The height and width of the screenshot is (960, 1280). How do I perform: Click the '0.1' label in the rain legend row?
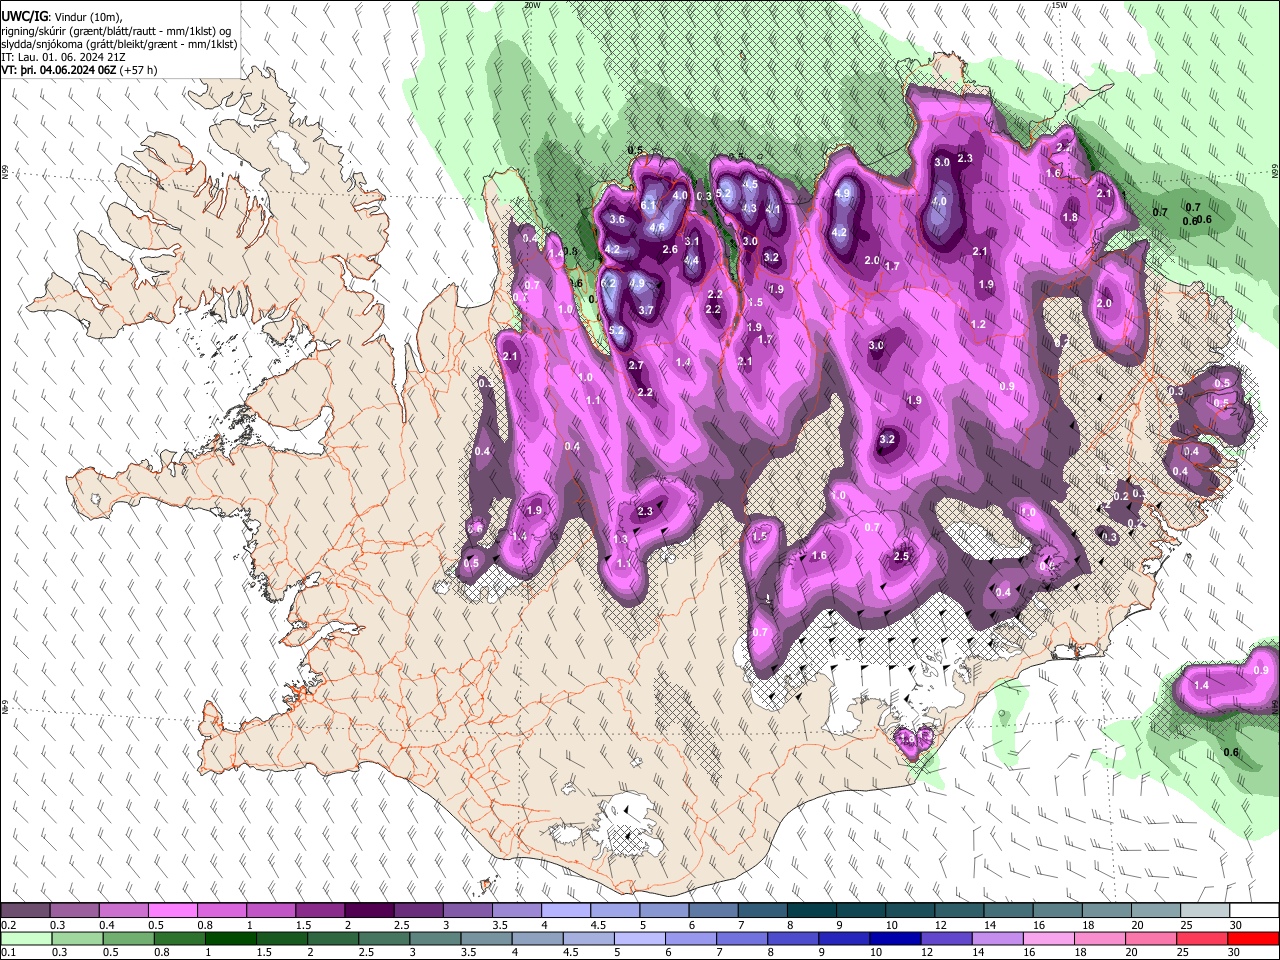pos(9,953)
